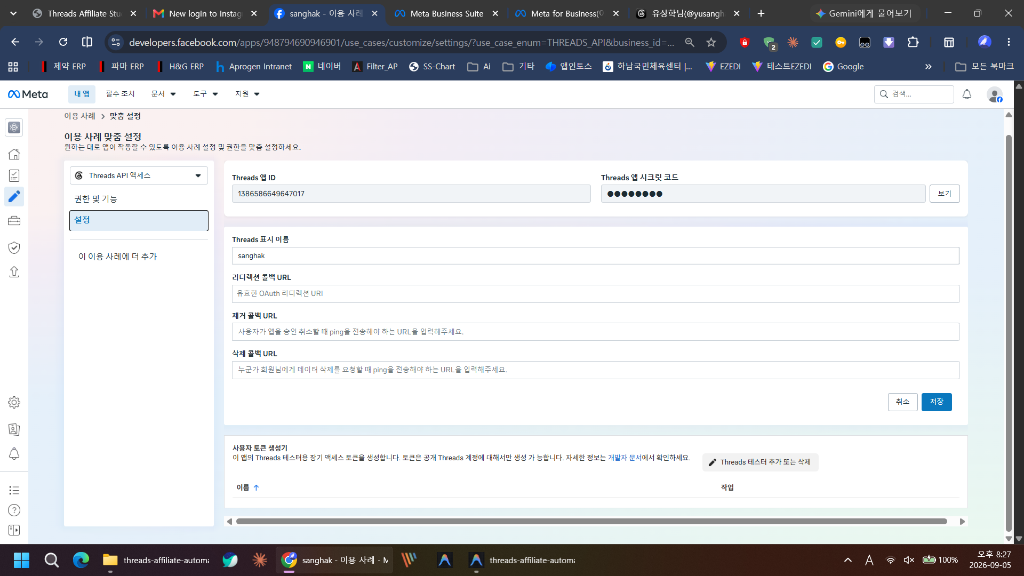Click the vertical page scrollbar
This screenshot has height=576, width=1024.
click(1009, 333)
